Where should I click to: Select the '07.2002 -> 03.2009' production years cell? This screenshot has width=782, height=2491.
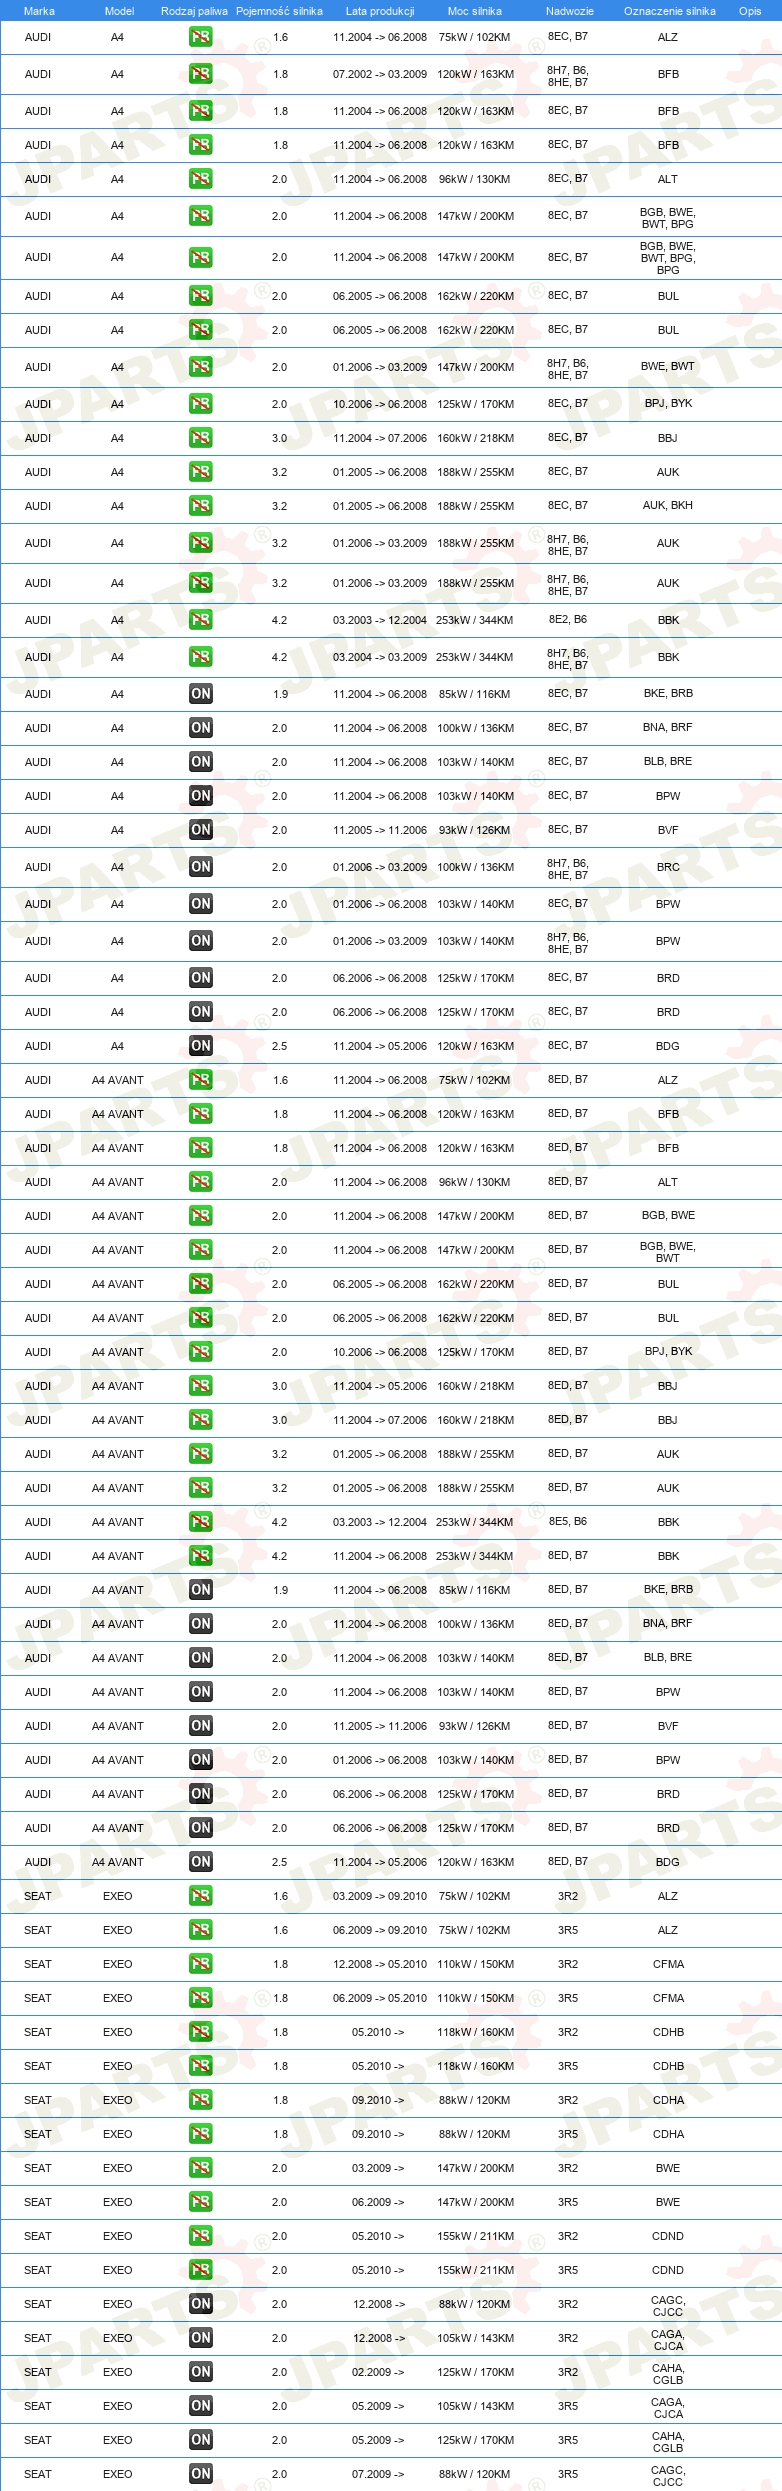pyautogui.click(x=380, y=74)
